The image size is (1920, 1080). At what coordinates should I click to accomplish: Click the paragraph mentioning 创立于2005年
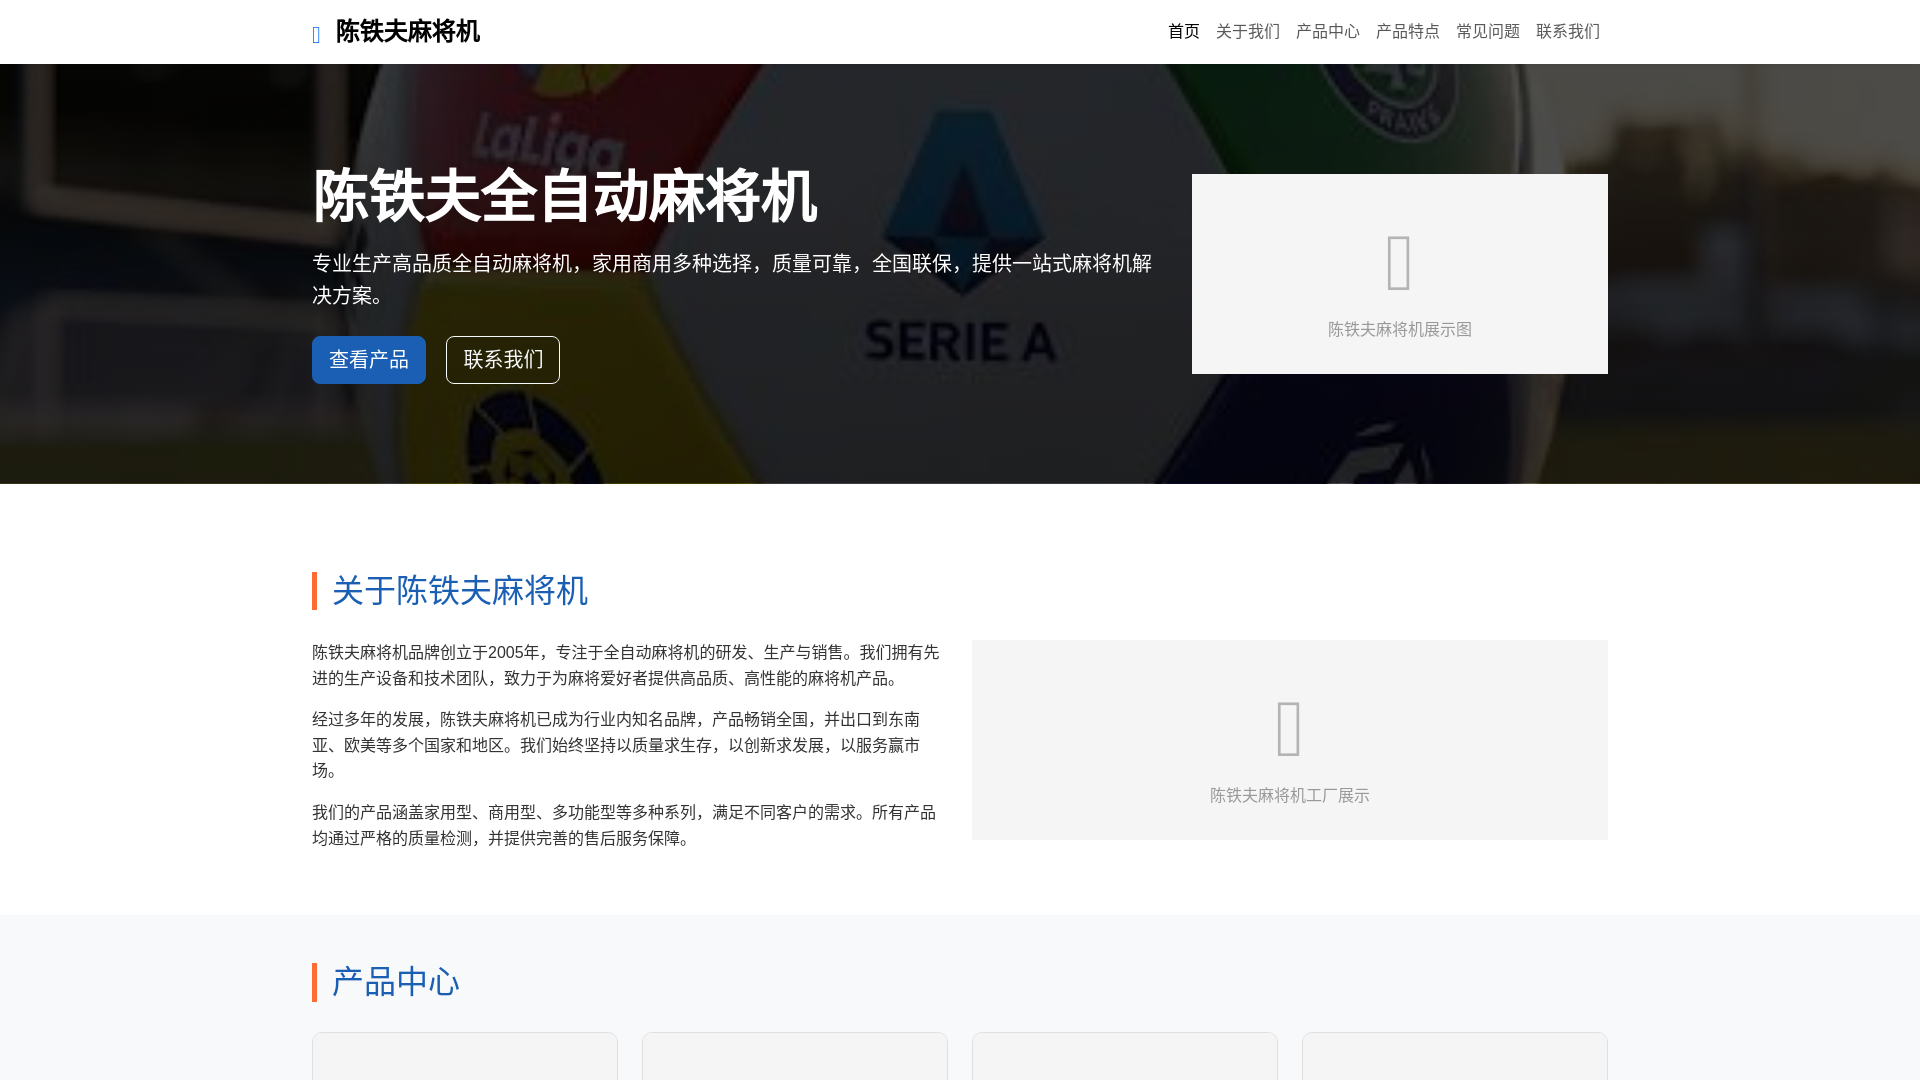pyautogui.click(x=626, y=665)
